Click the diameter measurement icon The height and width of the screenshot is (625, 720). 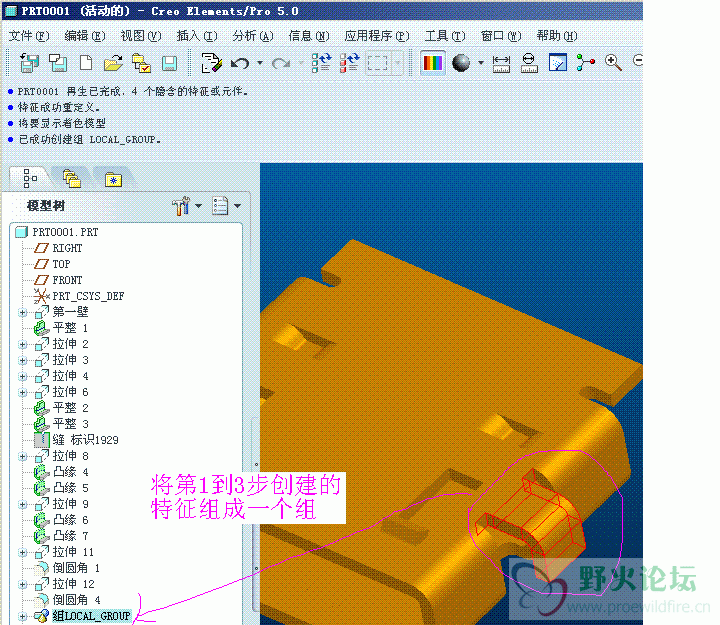(x=529, y=63)
